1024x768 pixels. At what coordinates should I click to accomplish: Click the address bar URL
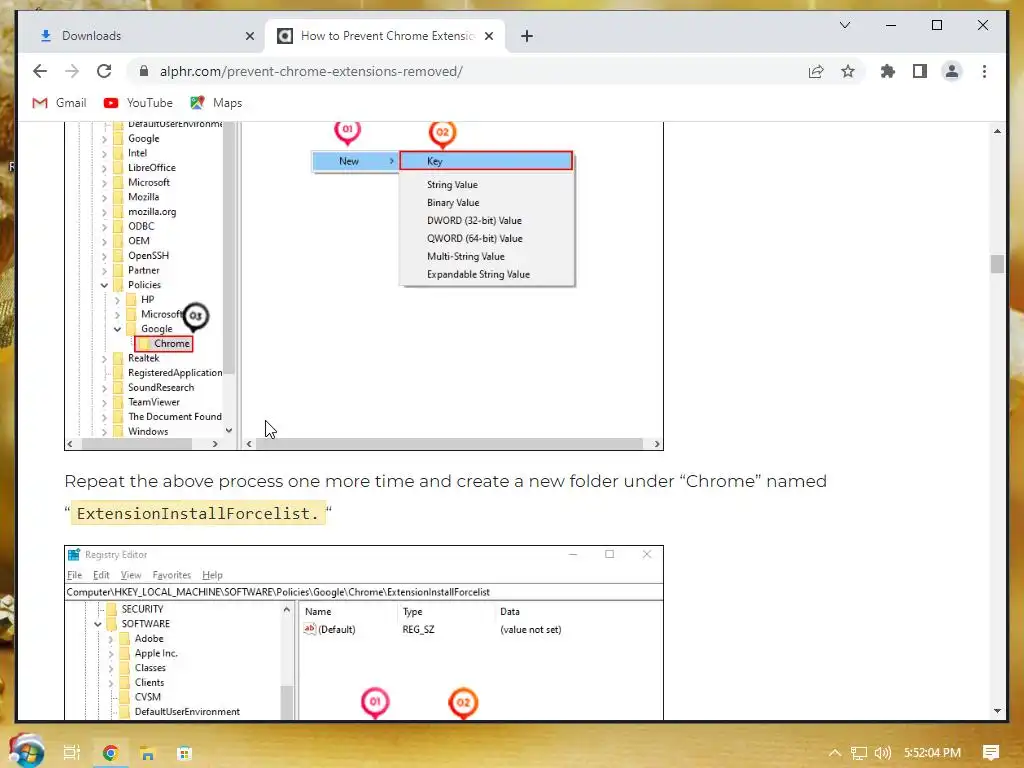(312, 71)
